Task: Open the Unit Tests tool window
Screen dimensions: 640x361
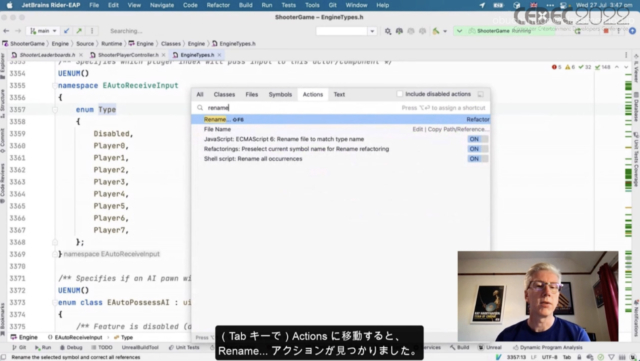Action: pos(184,348)
